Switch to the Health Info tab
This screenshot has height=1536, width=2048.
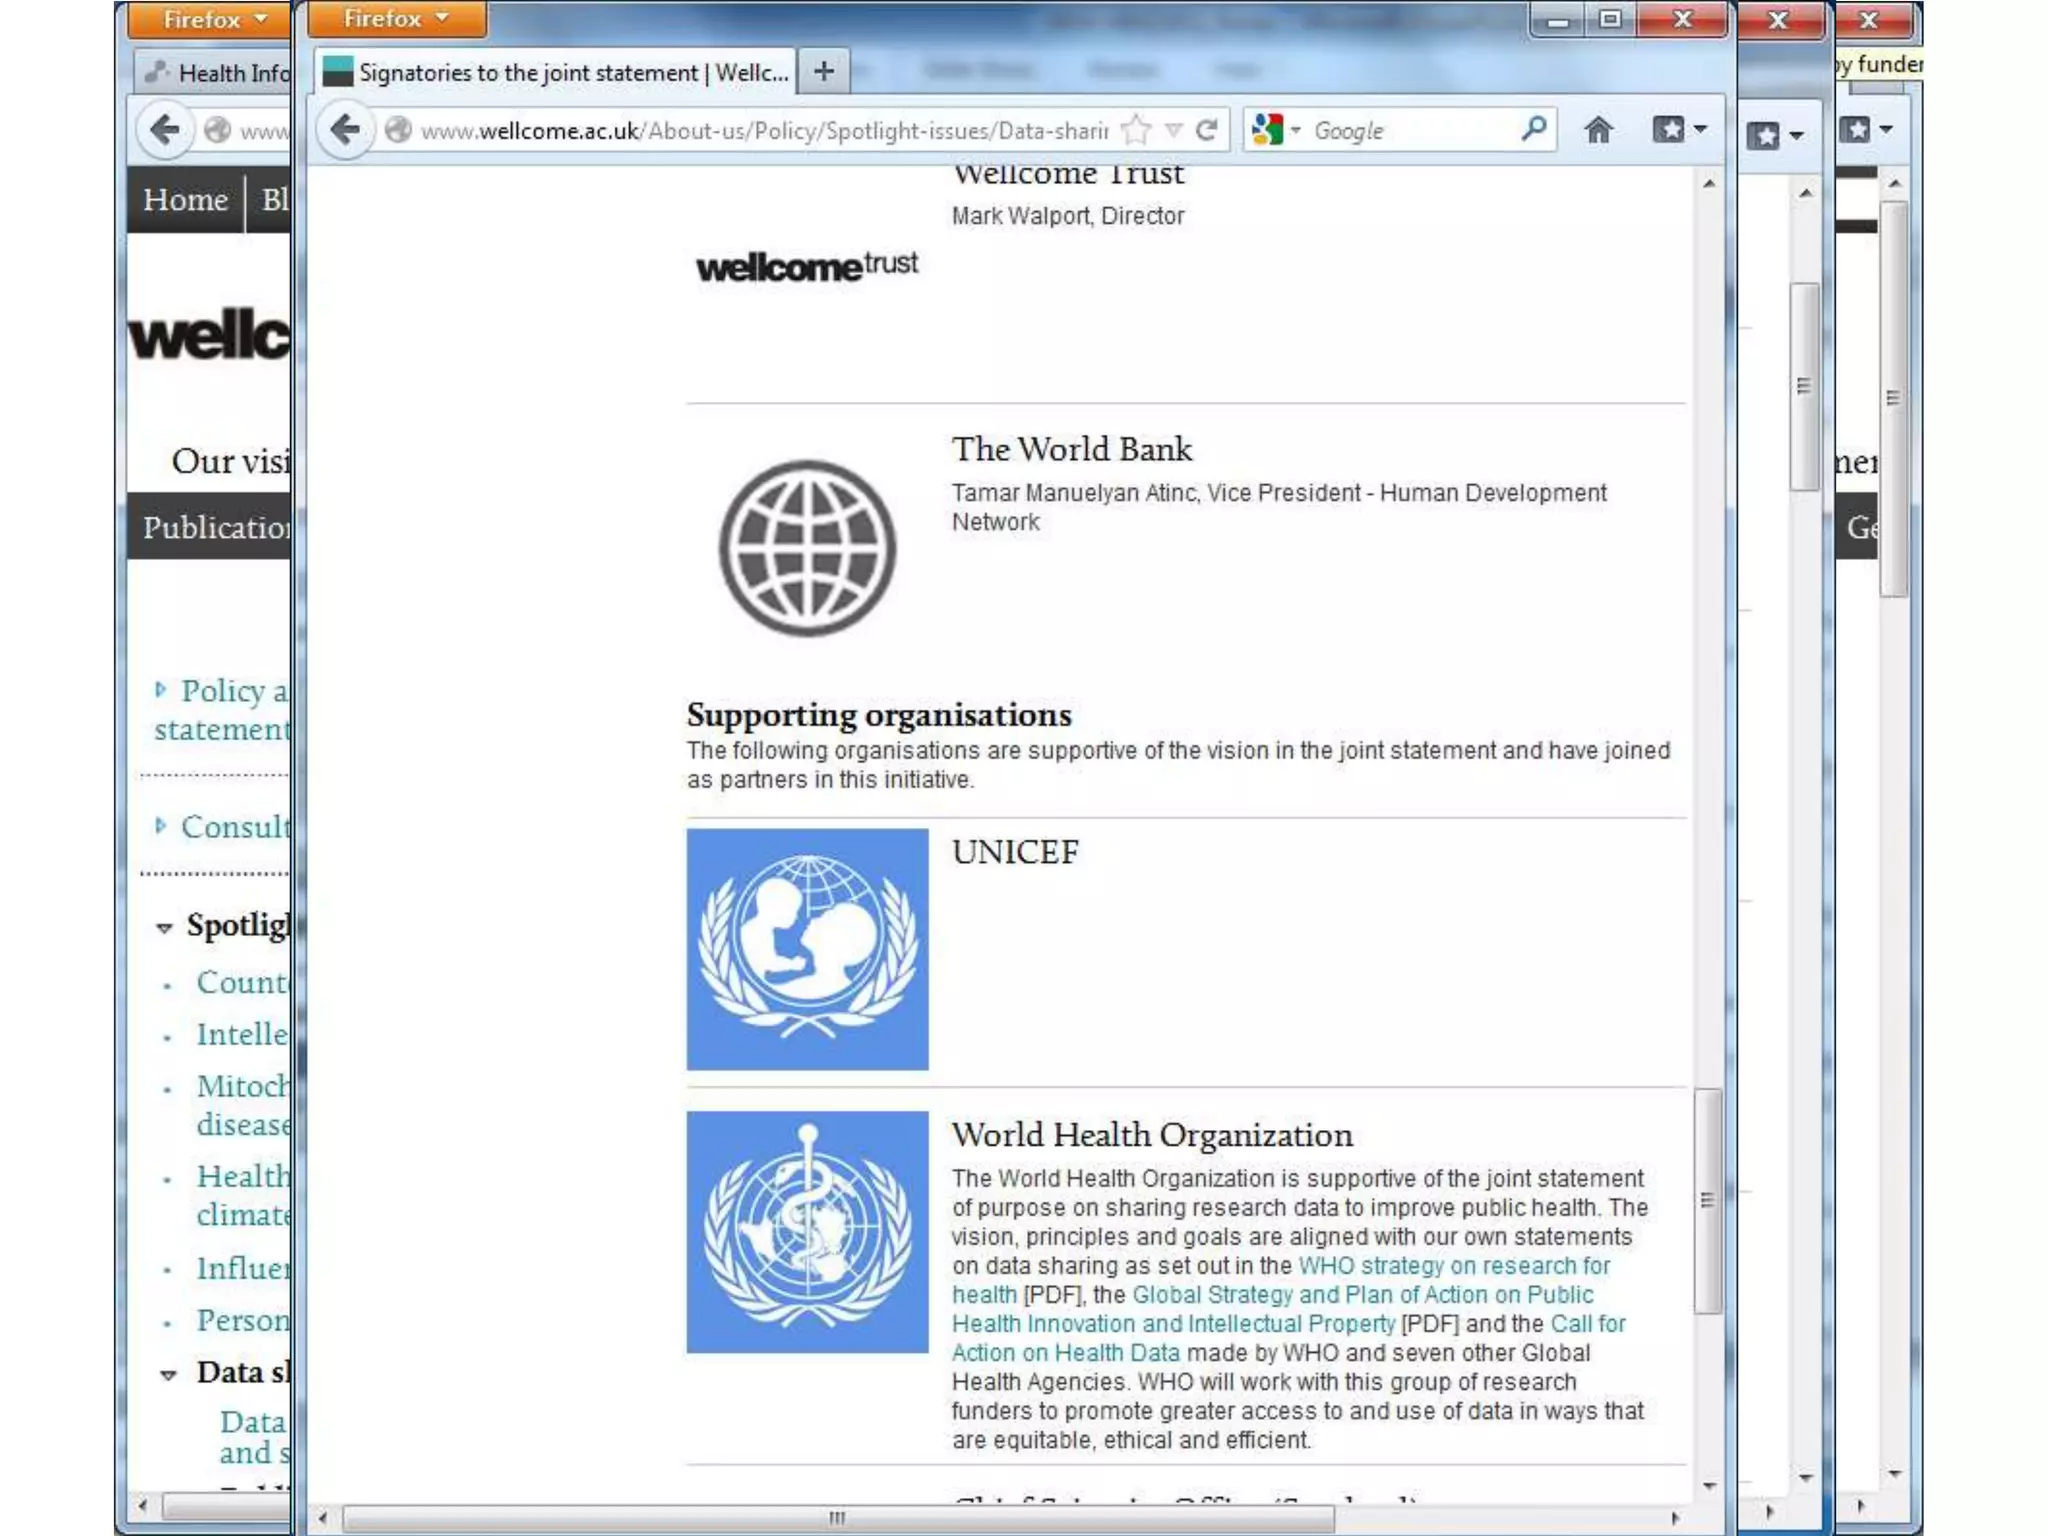coord(214,73)
